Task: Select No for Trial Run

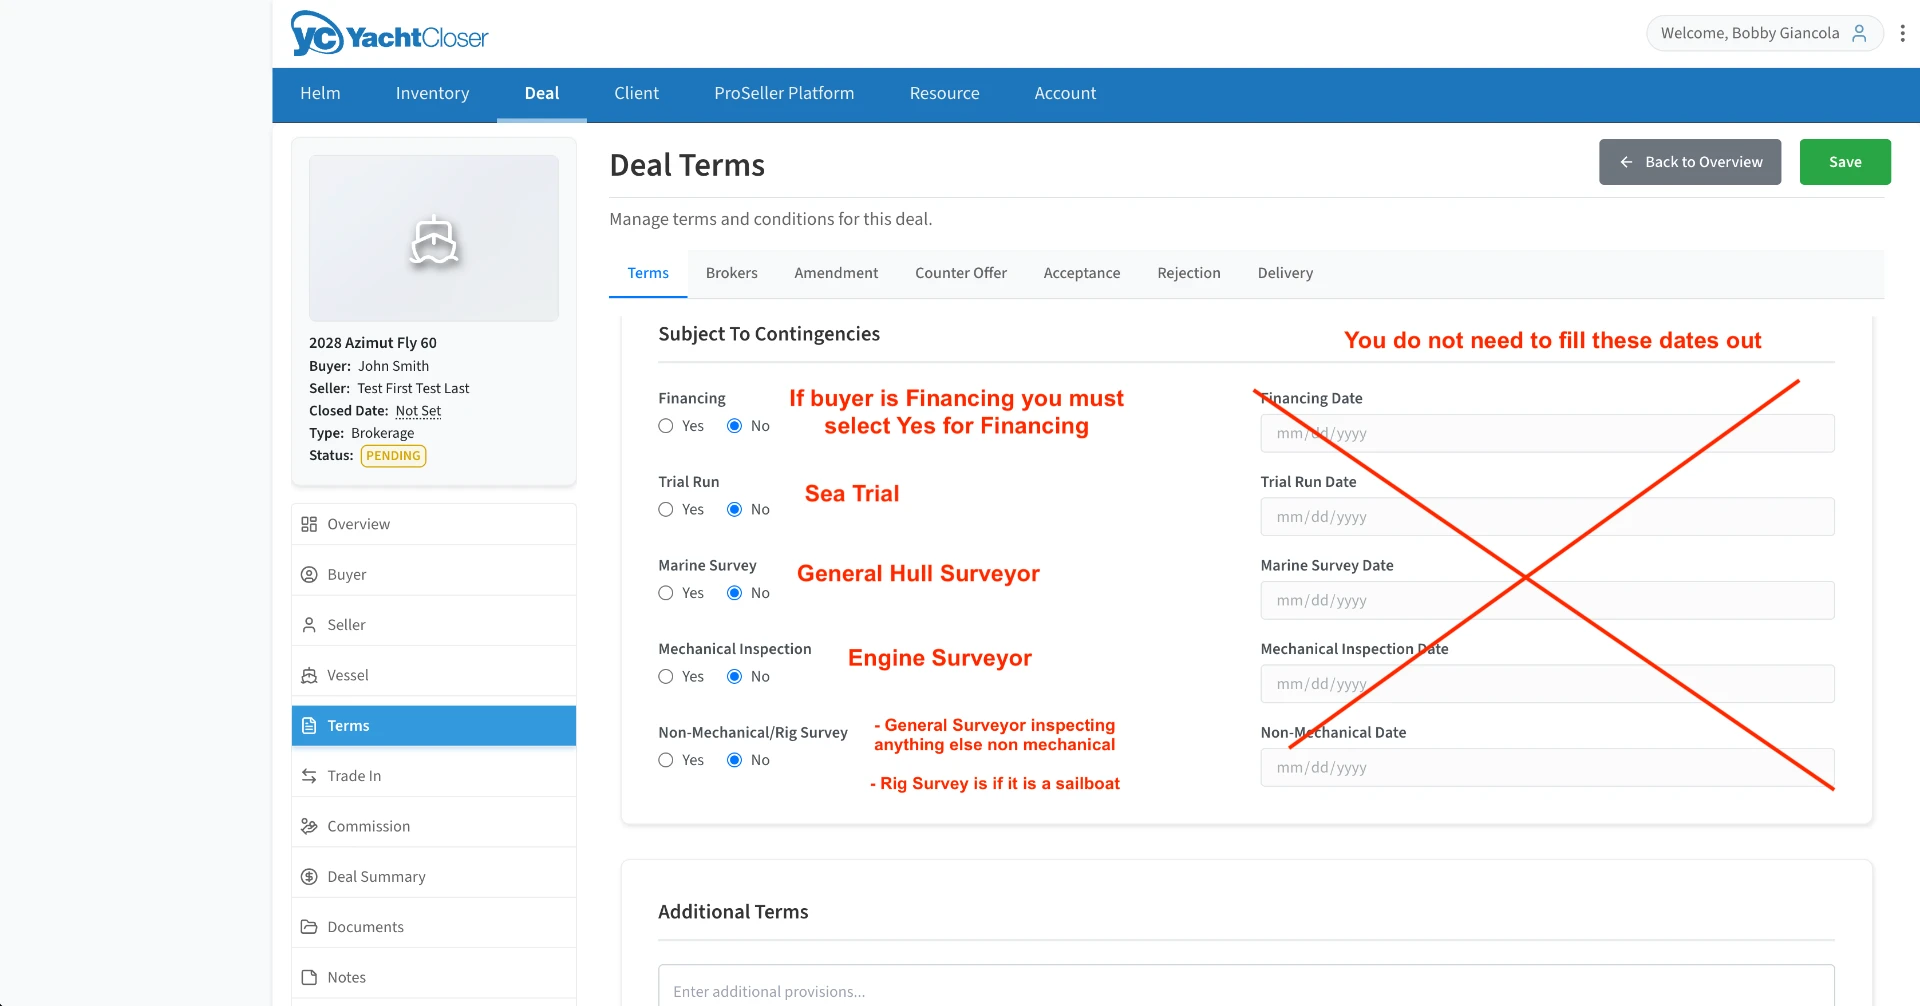Action: (x=735, y=510)
